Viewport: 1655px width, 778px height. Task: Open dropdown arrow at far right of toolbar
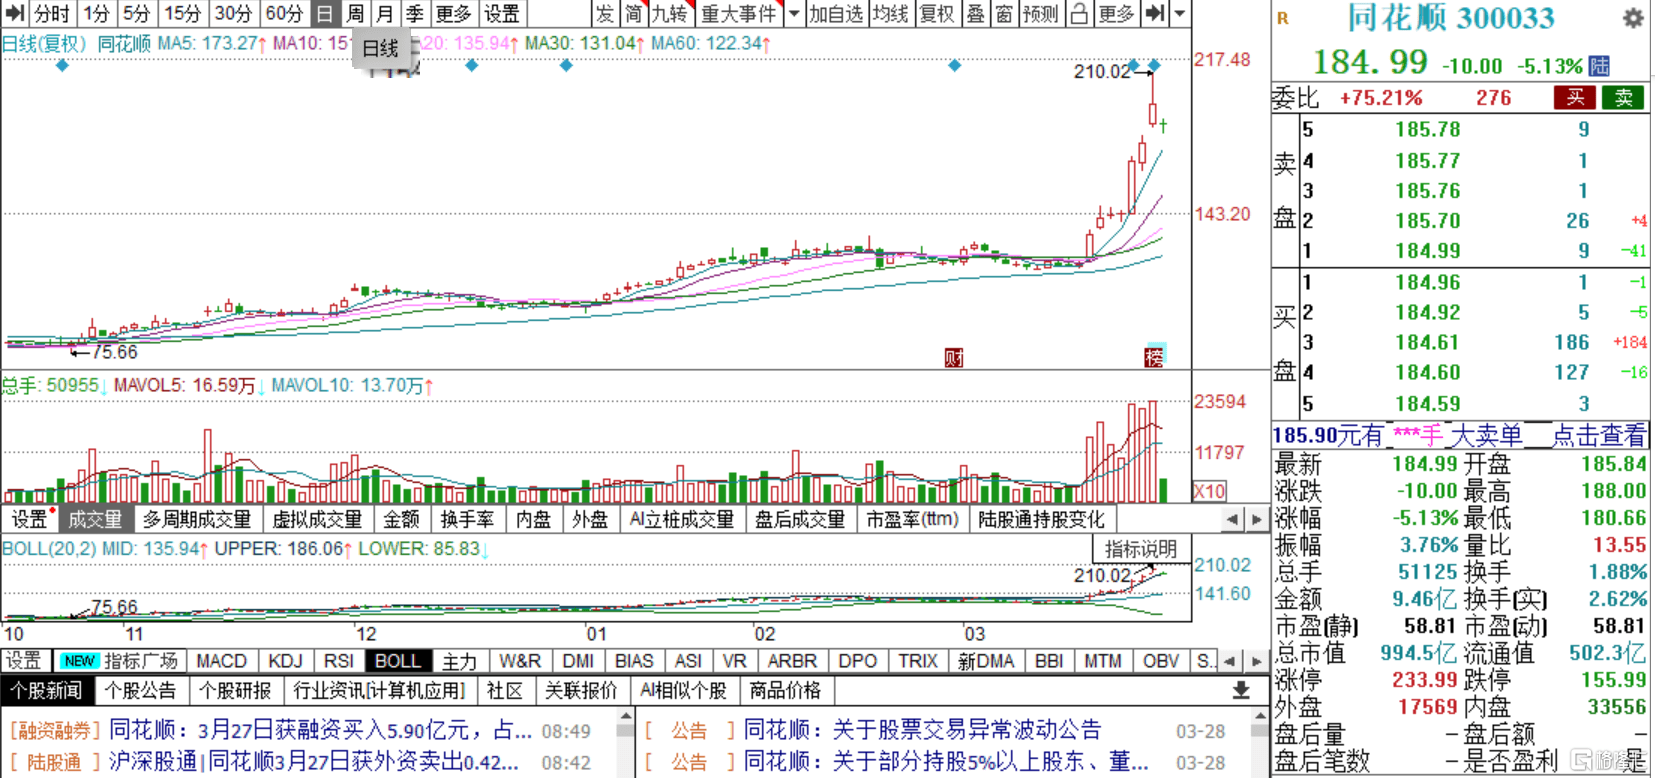[x=1180, y=14]
